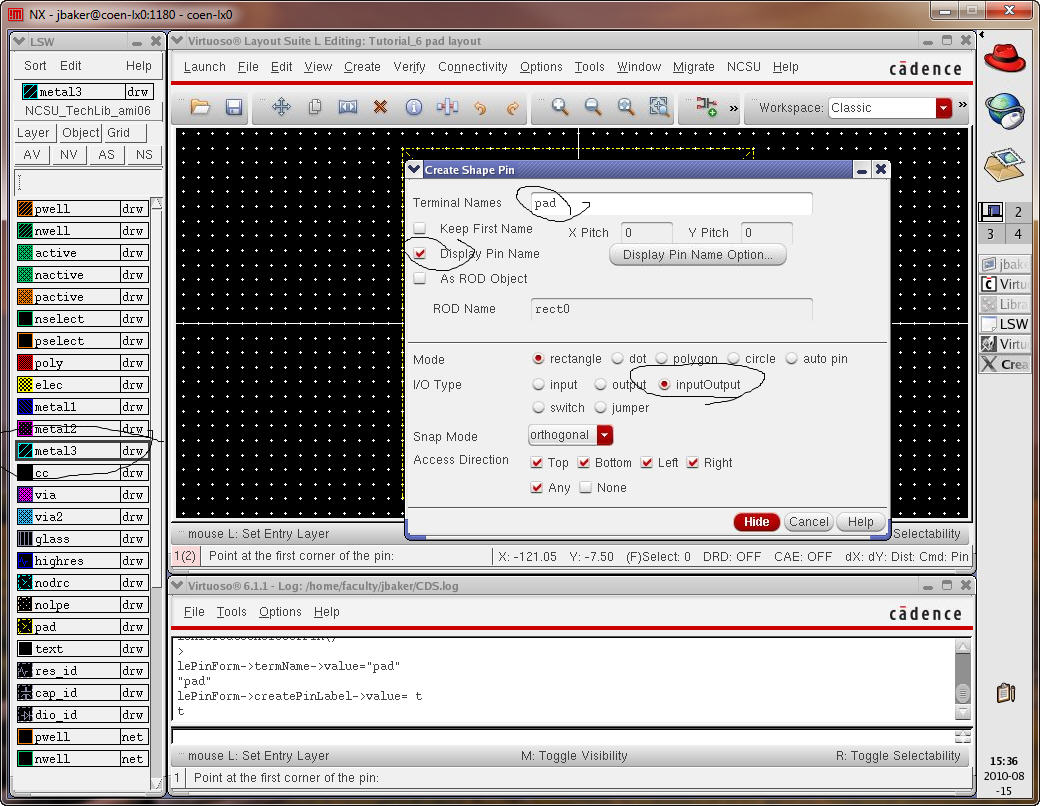Open the LSW window menu arrow
This screenshot has height=806, width=1040.
[19, 41]
